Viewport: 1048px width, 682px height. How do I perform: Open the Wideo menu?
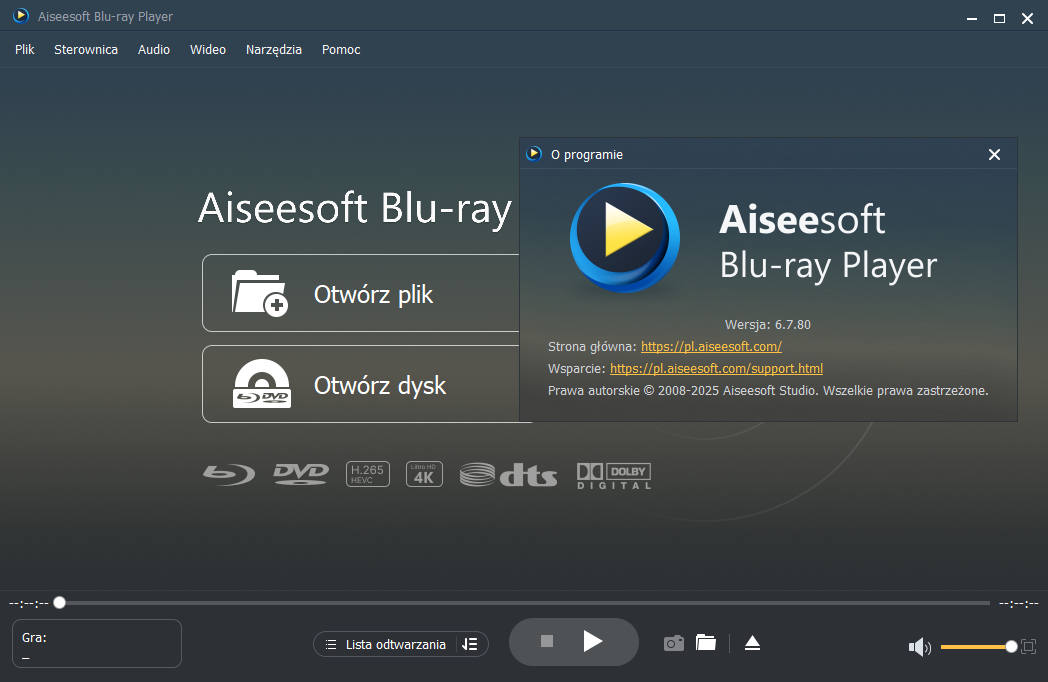click(208, 49)
